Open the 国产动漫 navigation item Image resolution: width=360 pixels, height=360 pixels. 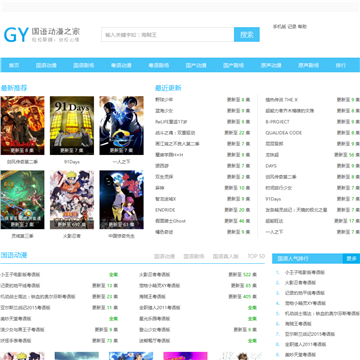(x=196, y=65)
